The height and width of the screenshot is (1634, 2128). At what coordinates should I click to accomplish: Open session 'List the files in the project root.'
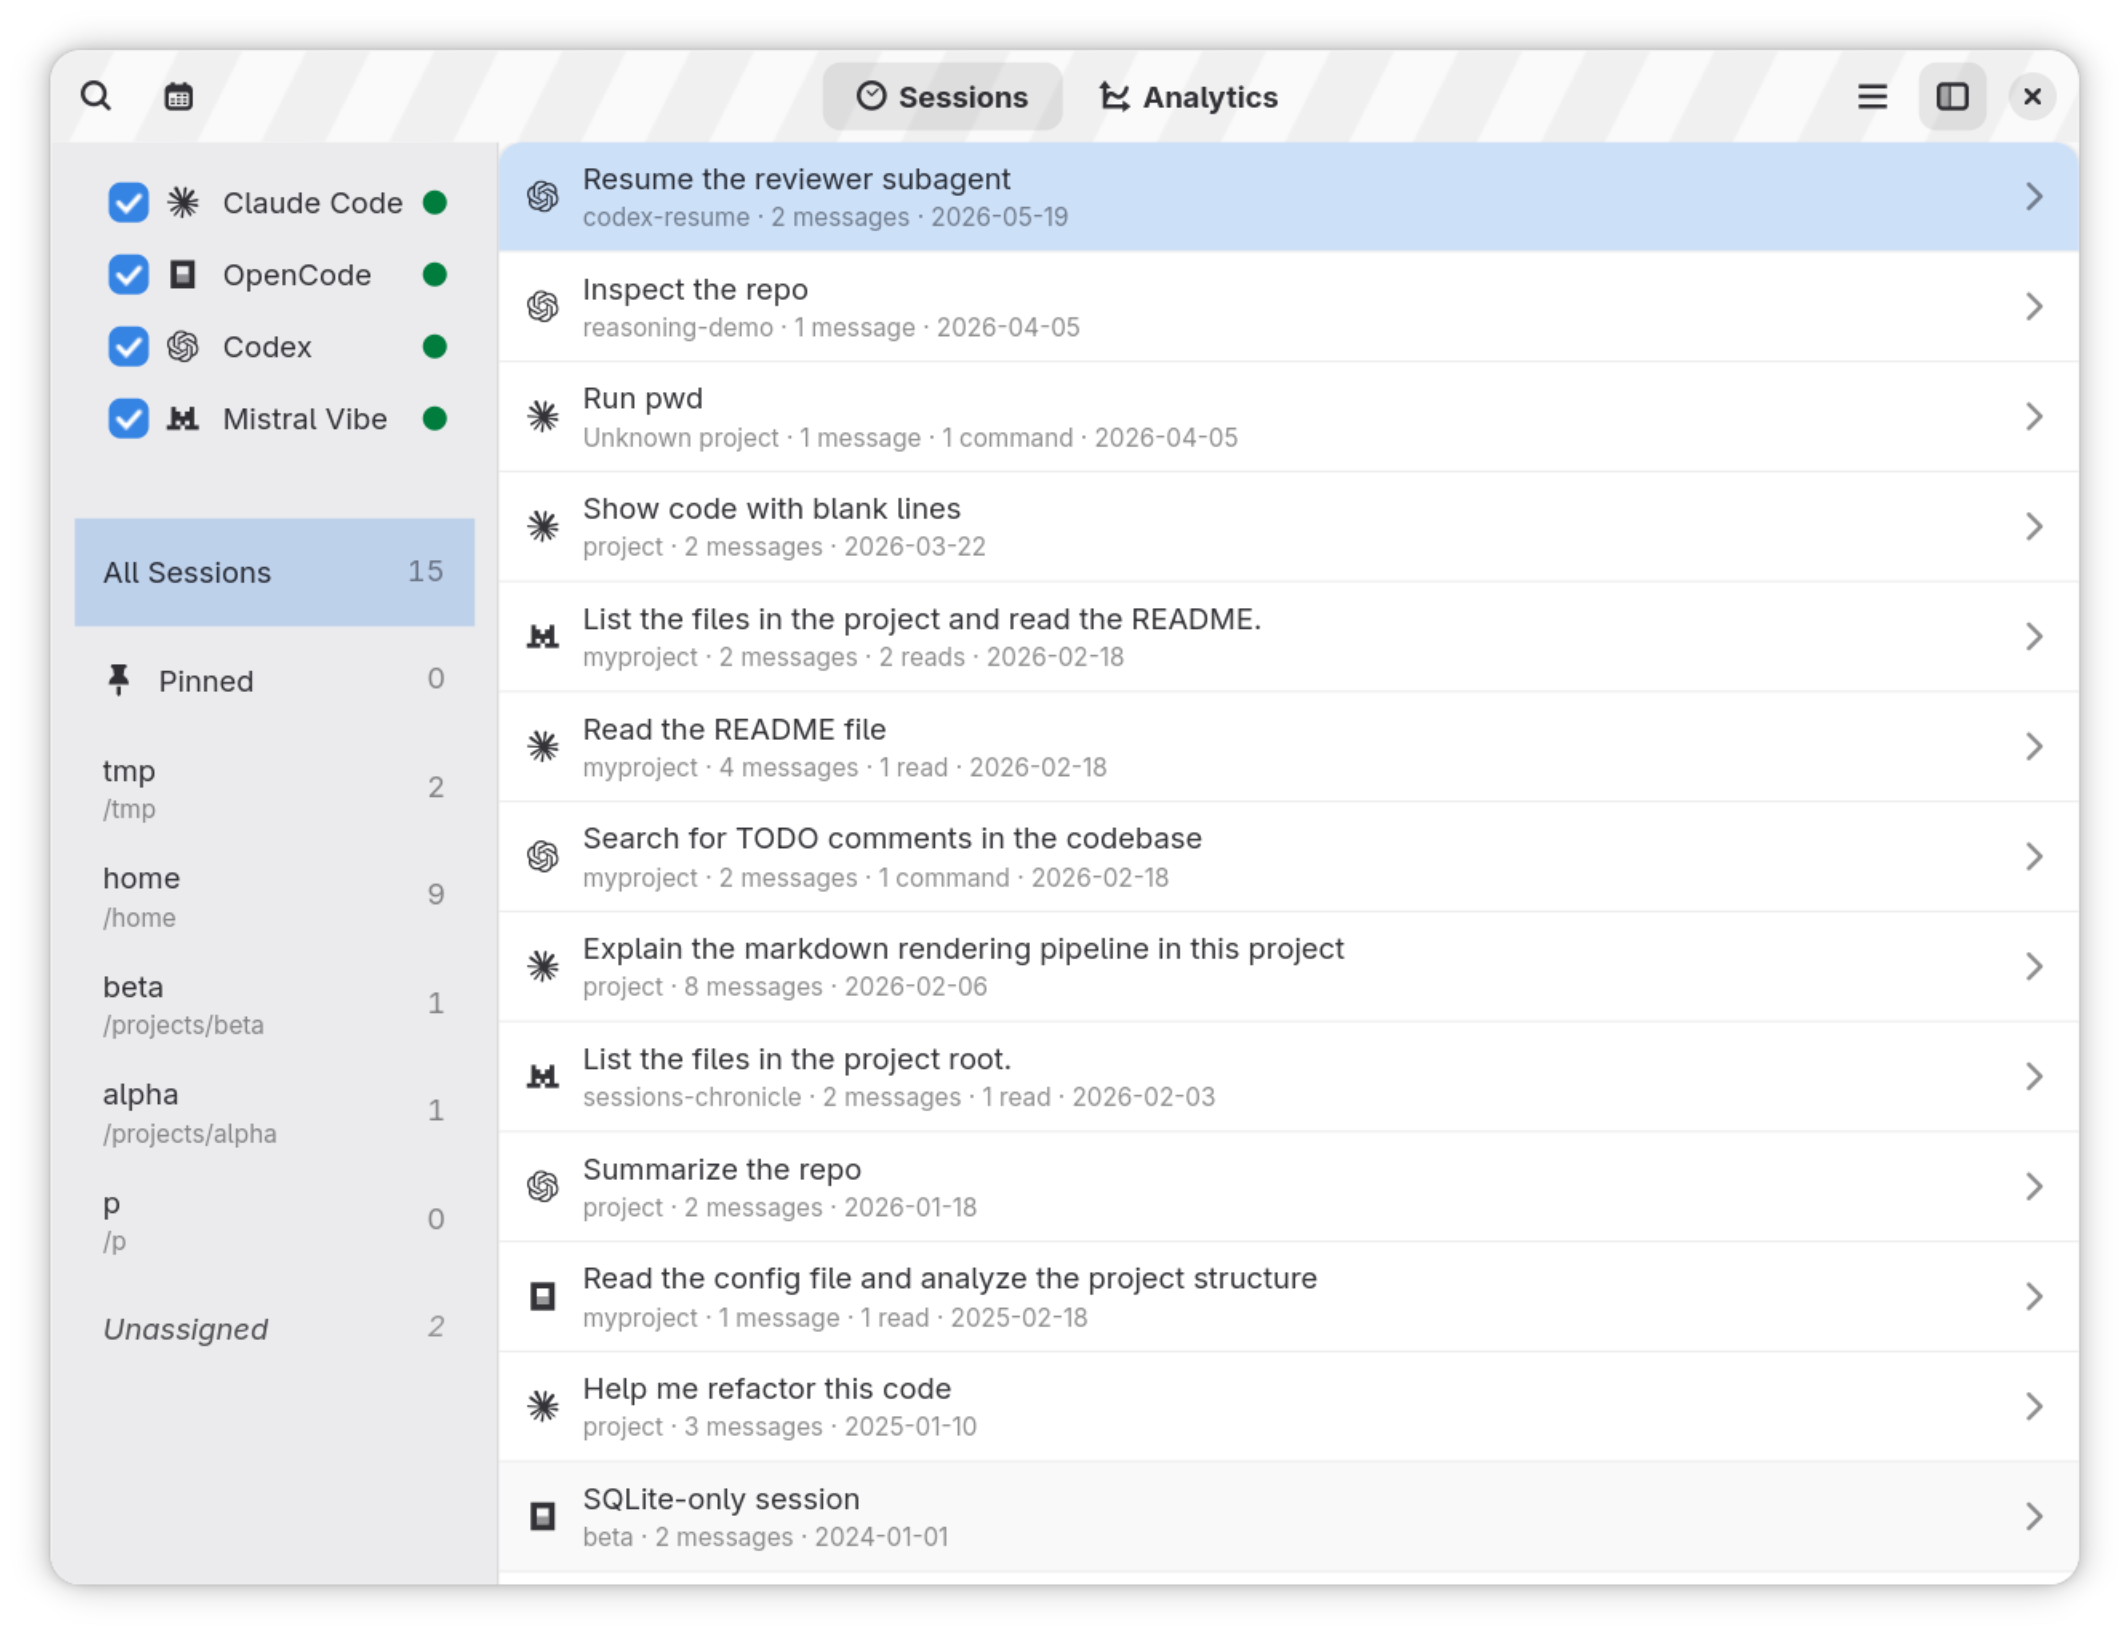[x=1288, y=1077]
